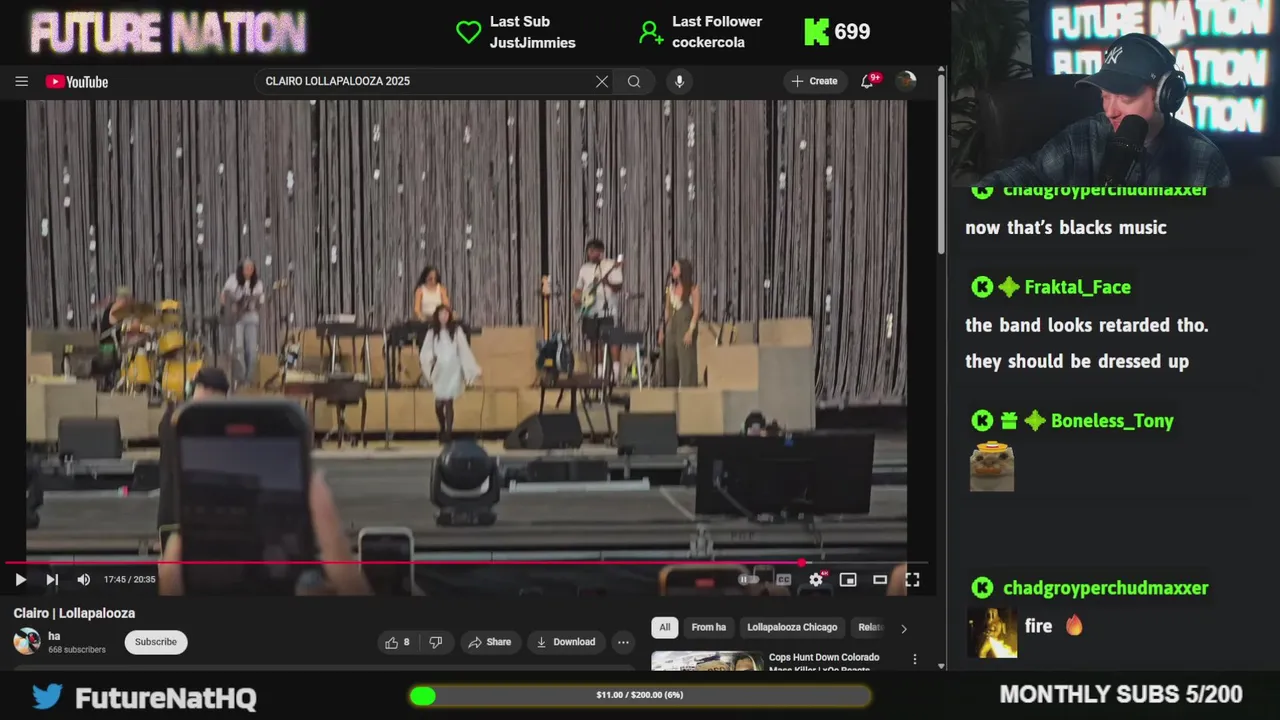Screen dimensions: 1280x720
Task: Skip to the next video
Action: pos(52,579)
